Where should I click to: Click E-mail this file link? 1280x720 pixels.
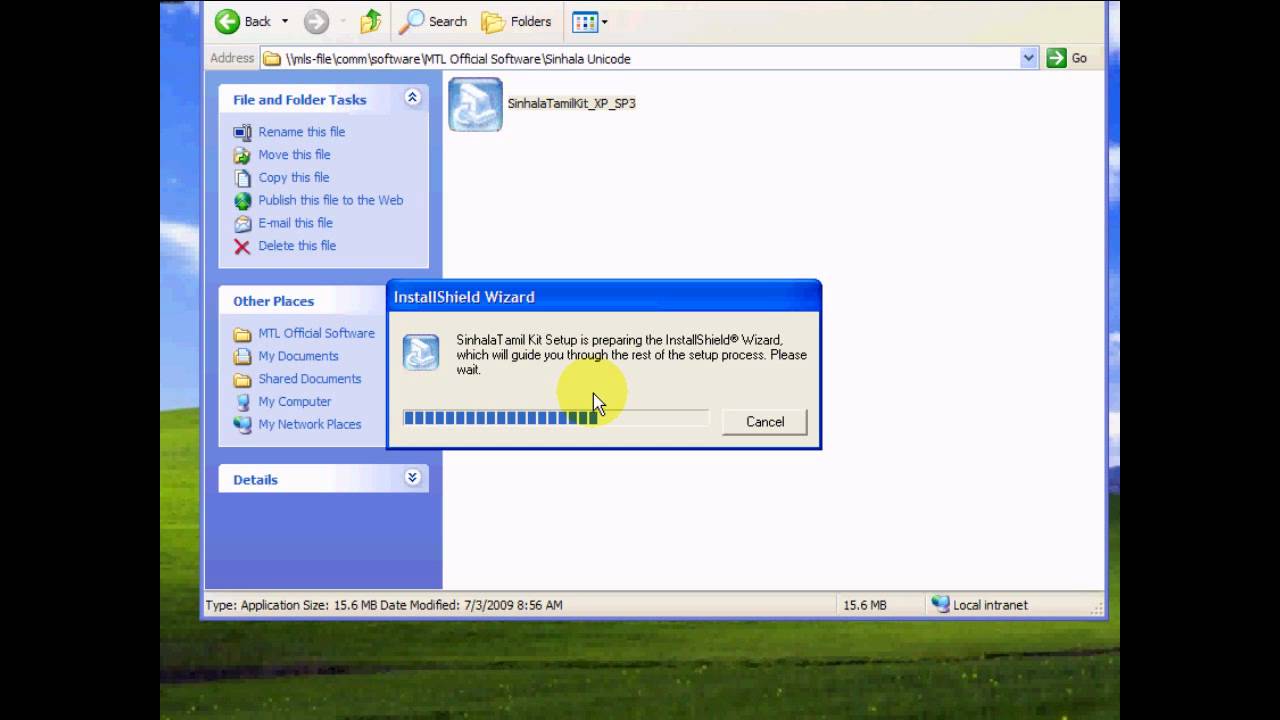click(x=296, y=223)
